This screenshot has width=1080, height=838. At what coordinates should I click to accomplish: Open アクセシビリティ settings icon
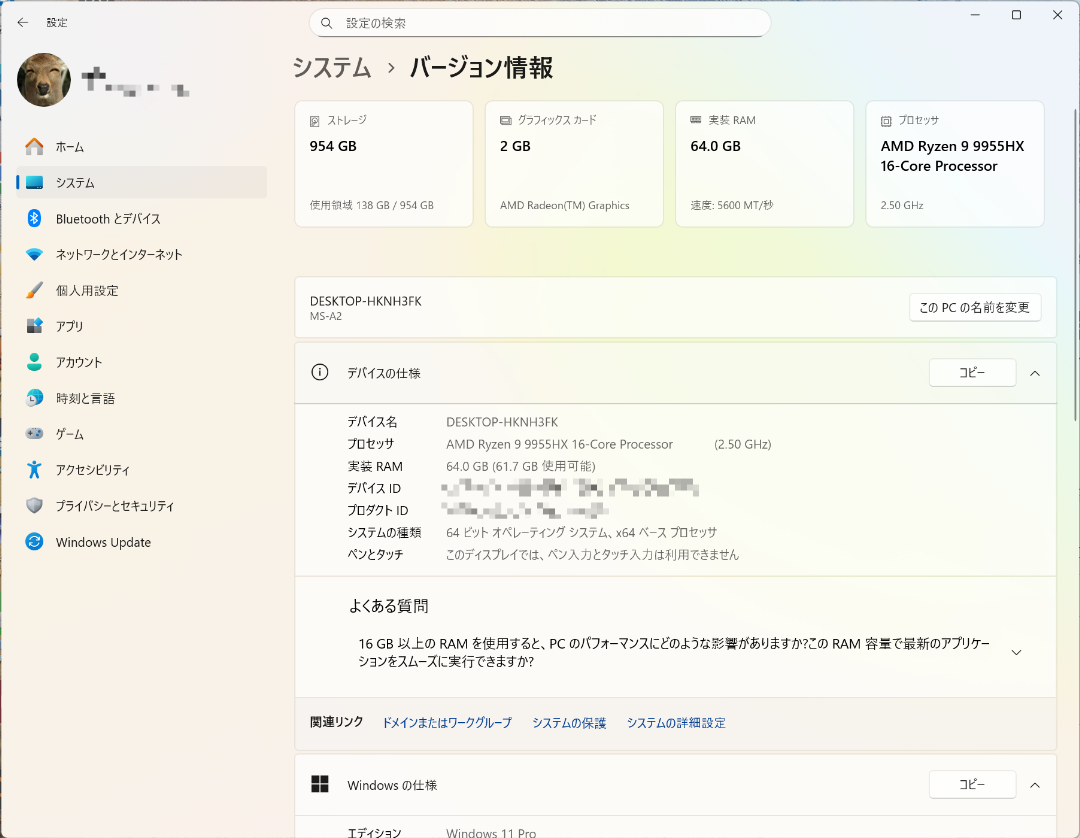34,470
